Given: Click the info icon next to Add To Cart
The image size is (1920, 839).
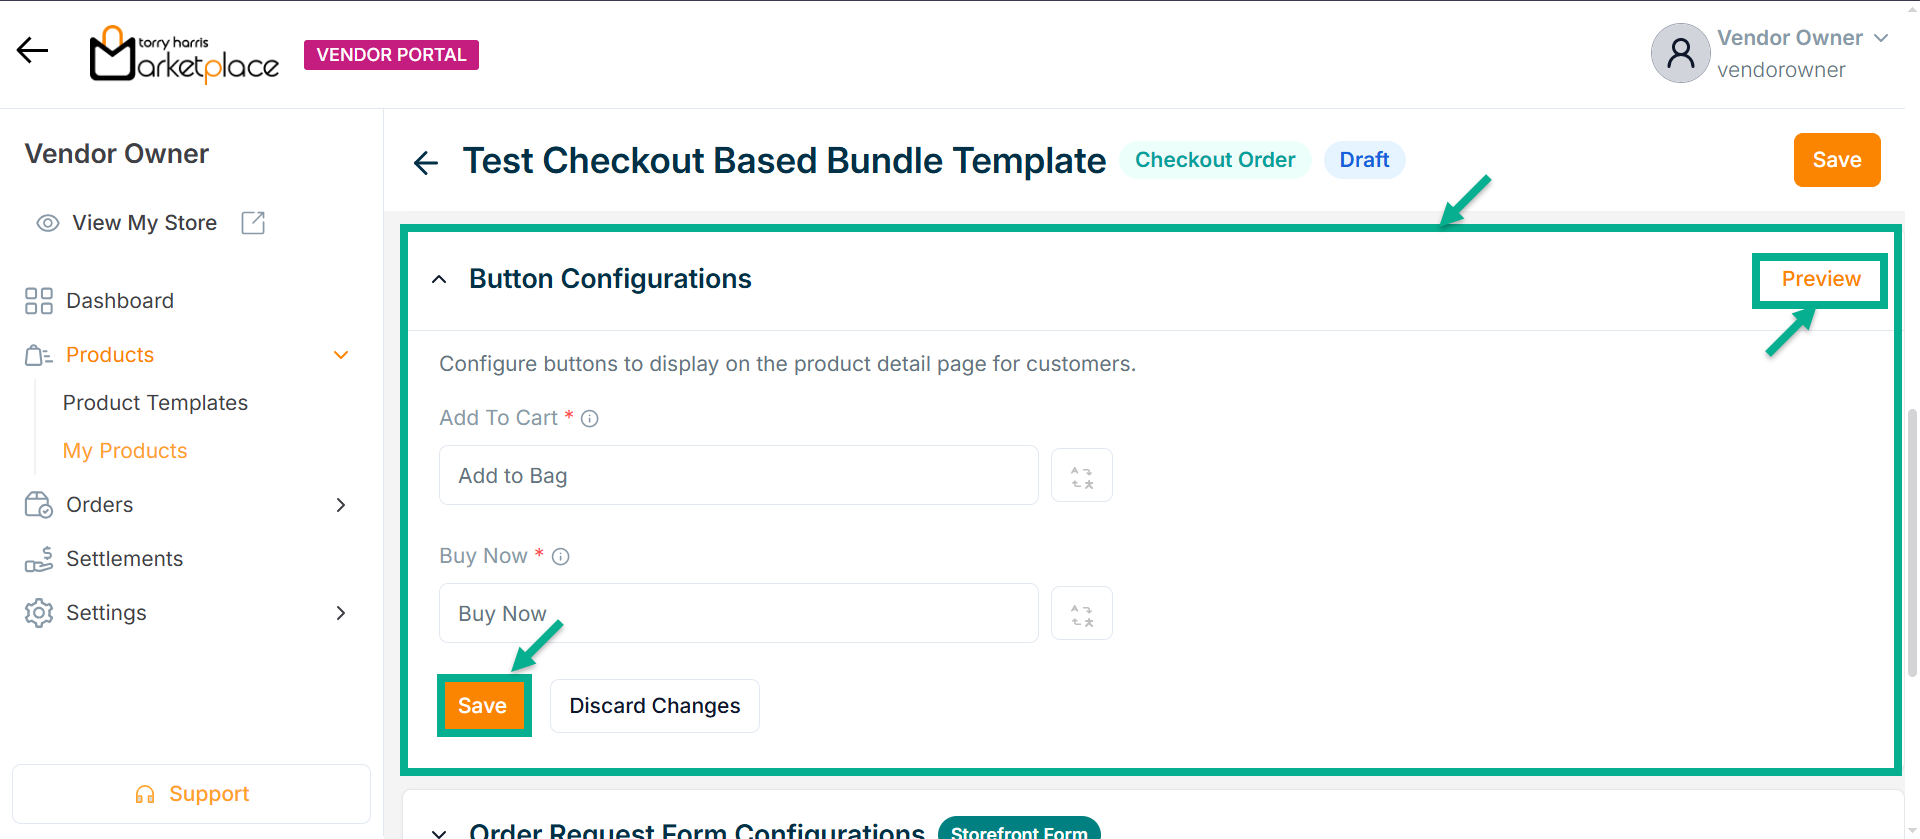Looking at the screenshot, I should pyautogui.click(x=590, y=419).
